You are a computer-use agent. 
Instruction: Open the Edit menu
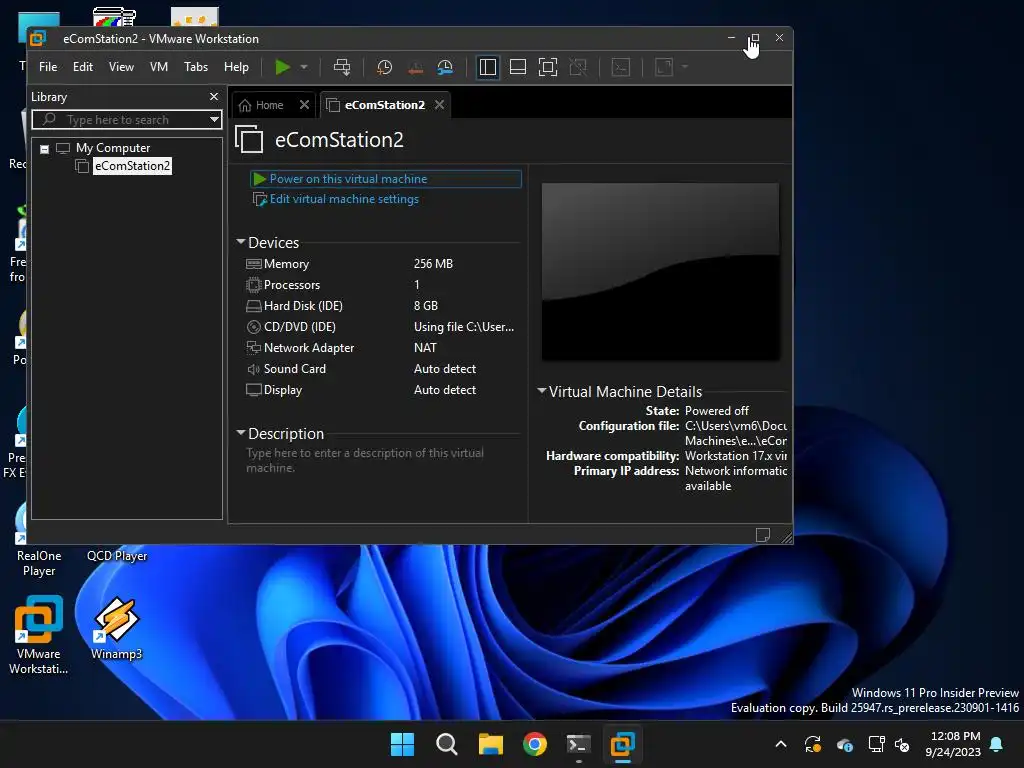pyautogui.click(x=83, y=67)
